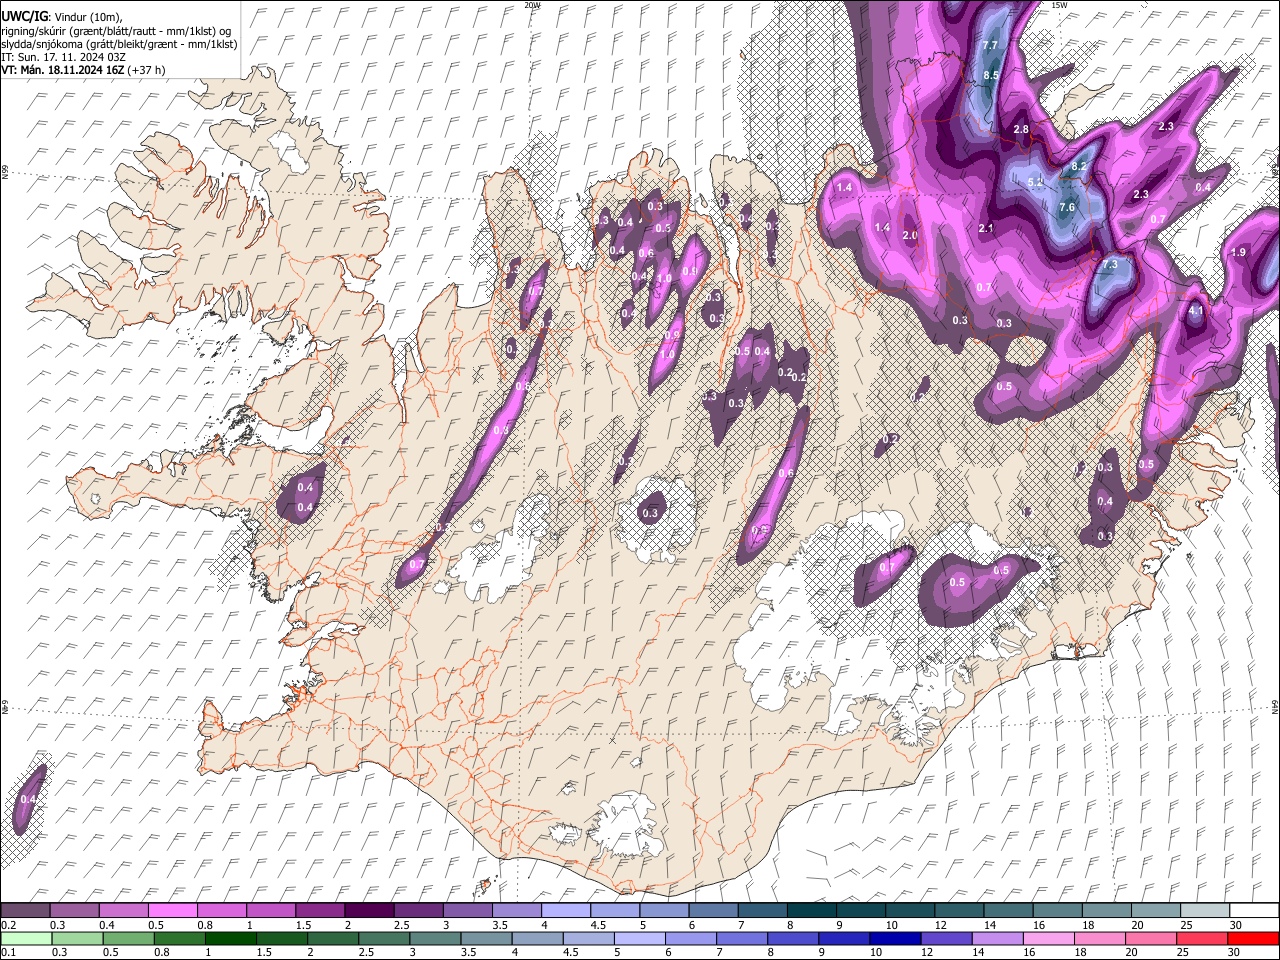1280x960 pixels.
Task: Click the 7.6 precipitation value on the map
Action: click(1066, 208)
